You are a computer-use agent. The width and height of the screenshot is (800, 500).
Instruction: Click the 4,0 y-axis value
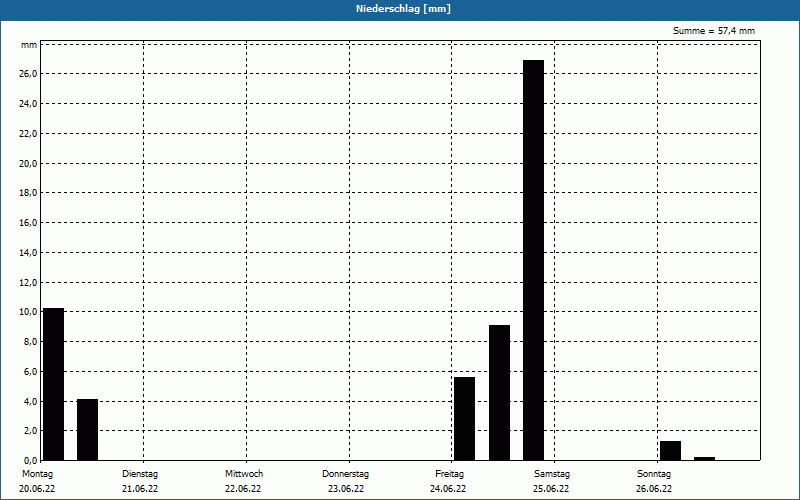pos(30,401)
